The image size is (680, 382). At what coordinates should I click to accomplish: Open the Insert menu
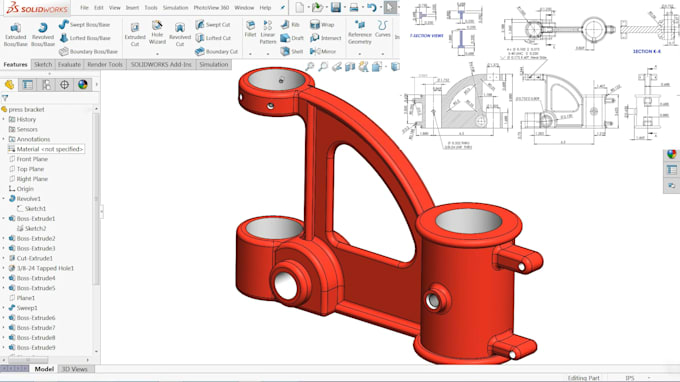click(x=132, y=8)
